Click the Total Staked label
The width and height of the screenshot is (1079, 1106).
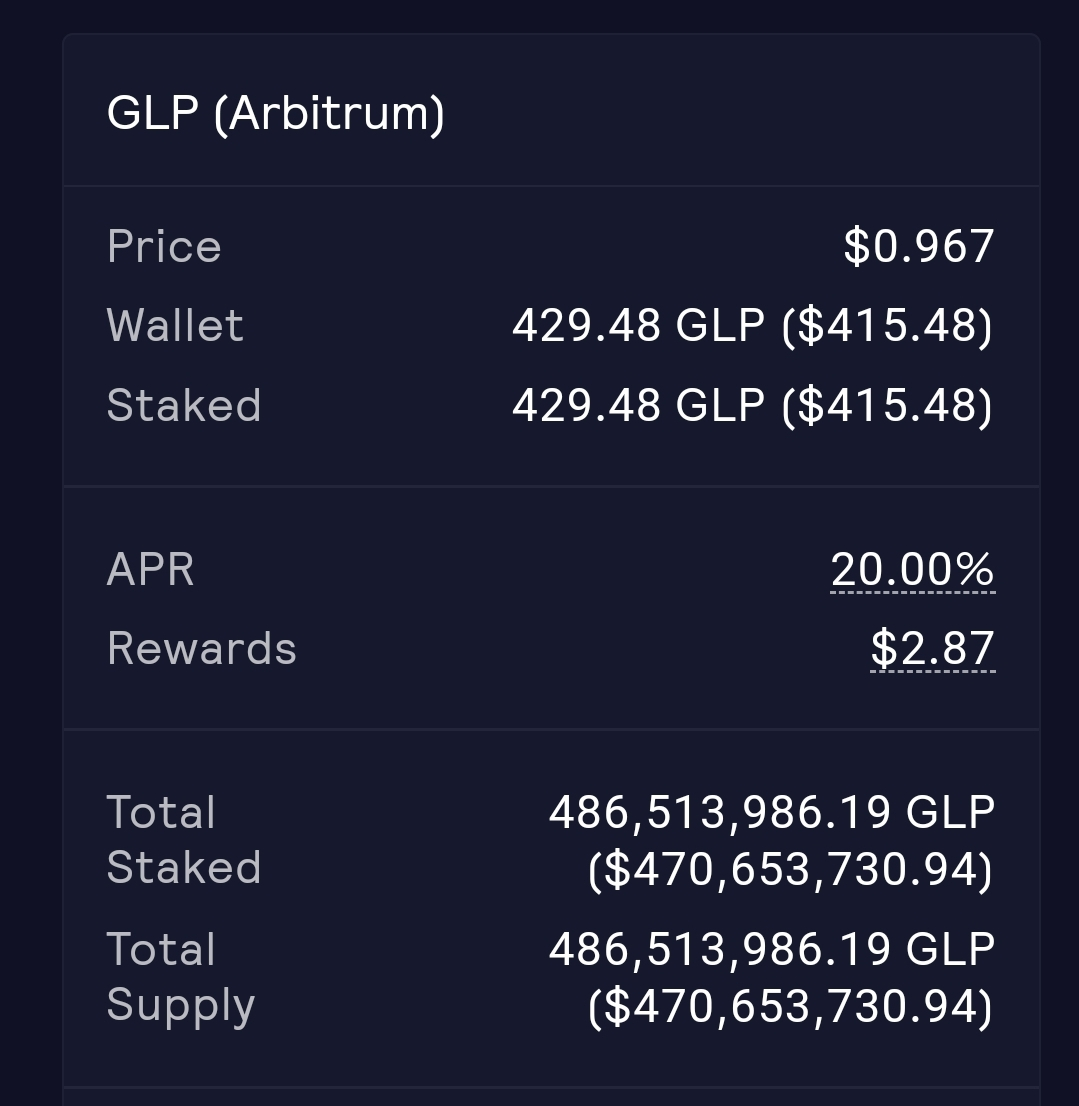[184, 839]
